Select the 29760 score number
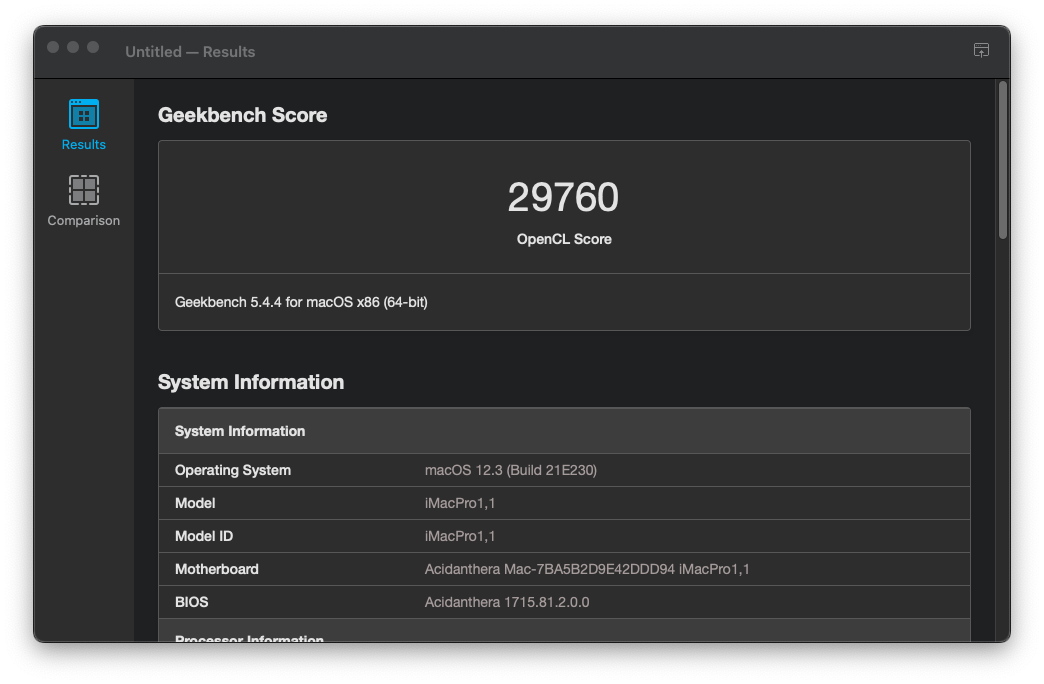 563,198
